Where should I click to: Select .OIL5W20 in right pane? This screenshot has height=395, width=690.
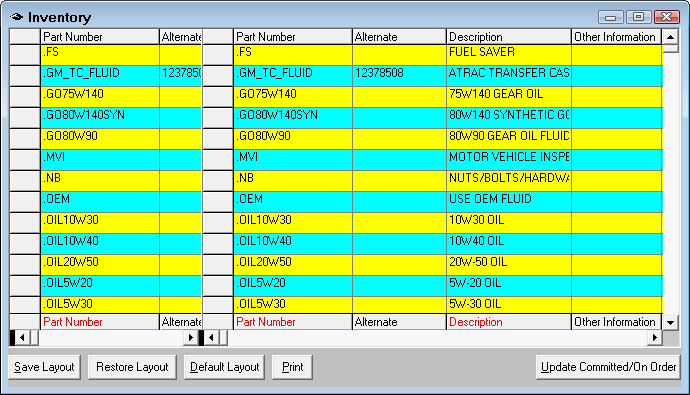tap(293, 286)
